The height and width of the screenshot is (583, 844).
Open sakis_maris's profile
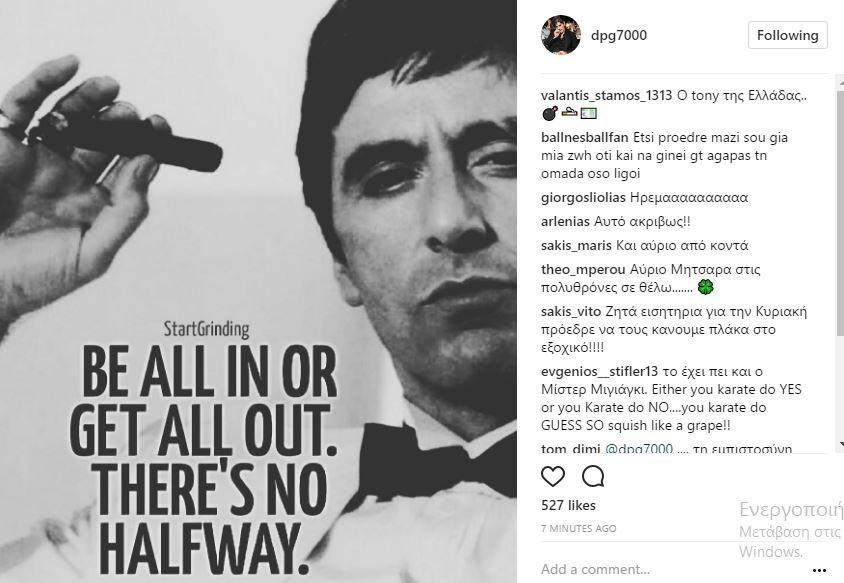pyautogui.click(x=575, y=244)
